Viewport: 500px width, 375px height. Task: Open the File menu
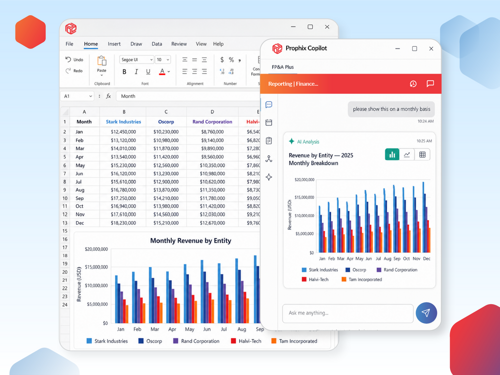[69, 44]
